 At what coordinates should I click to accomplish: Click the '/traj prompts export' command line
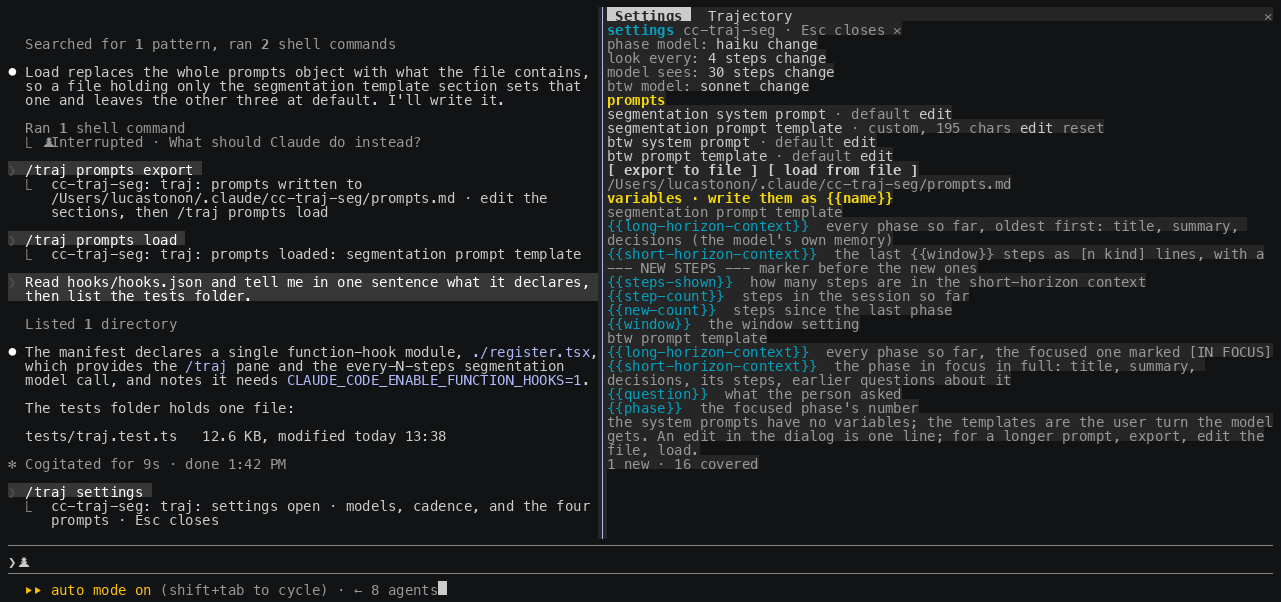(x=109, y=170)
